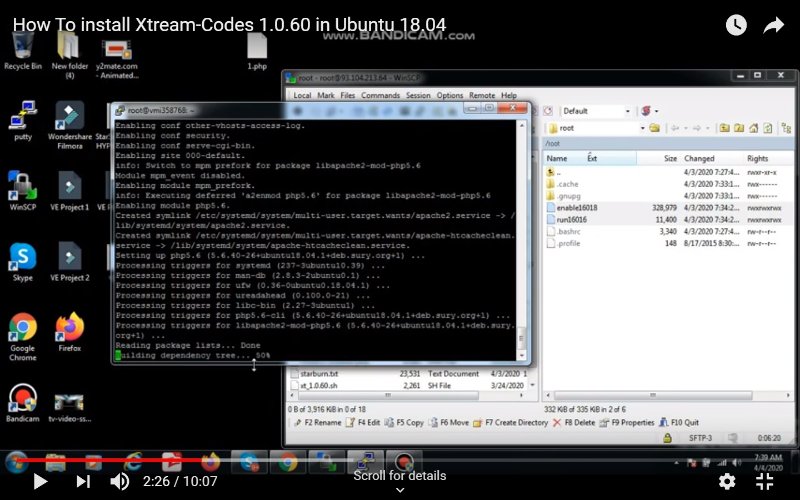
Task: Click F2 Rename in WinSCP bottom bar
Action: [317, 422]
